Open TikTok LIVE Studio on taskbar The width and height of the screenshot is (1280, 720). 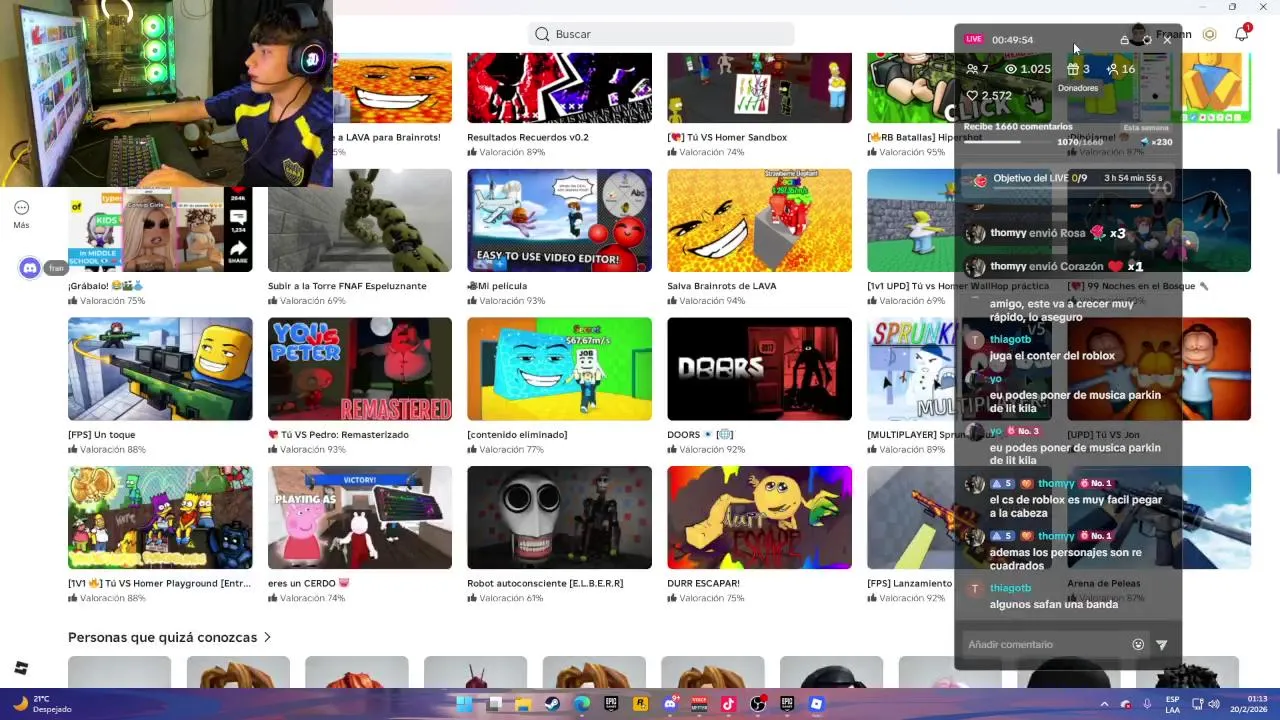pyautogui.click(x=728, y=704)
